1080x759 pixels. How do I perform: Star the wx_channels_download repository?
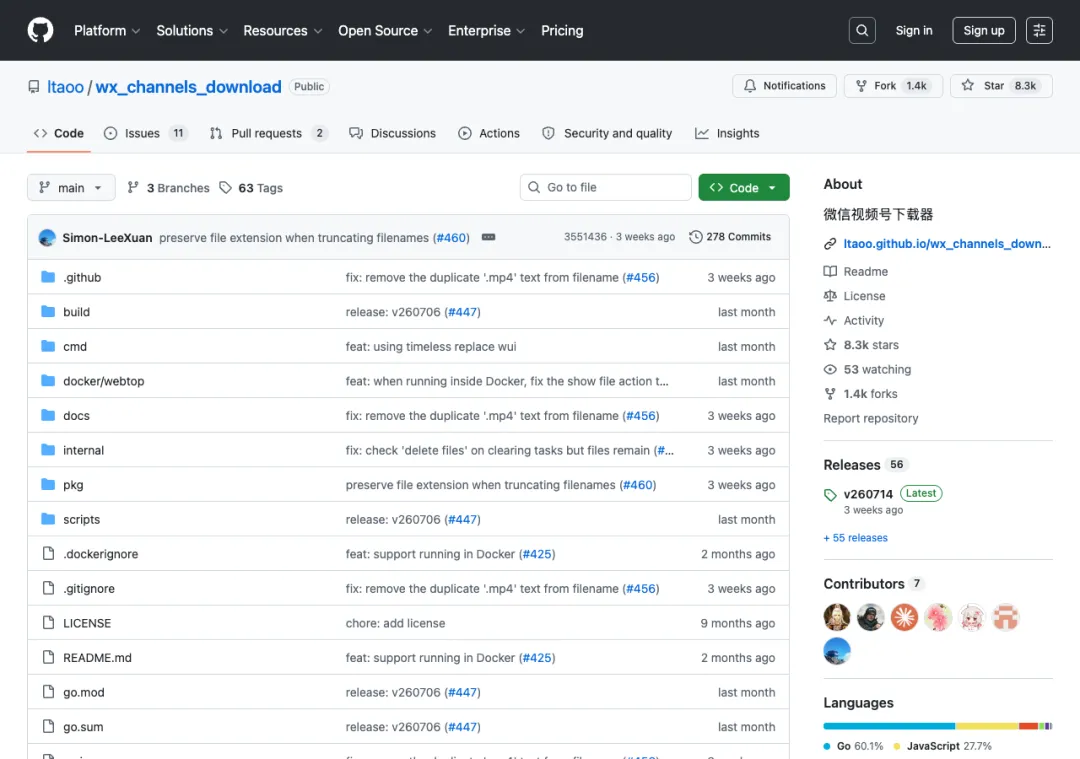1001,85
